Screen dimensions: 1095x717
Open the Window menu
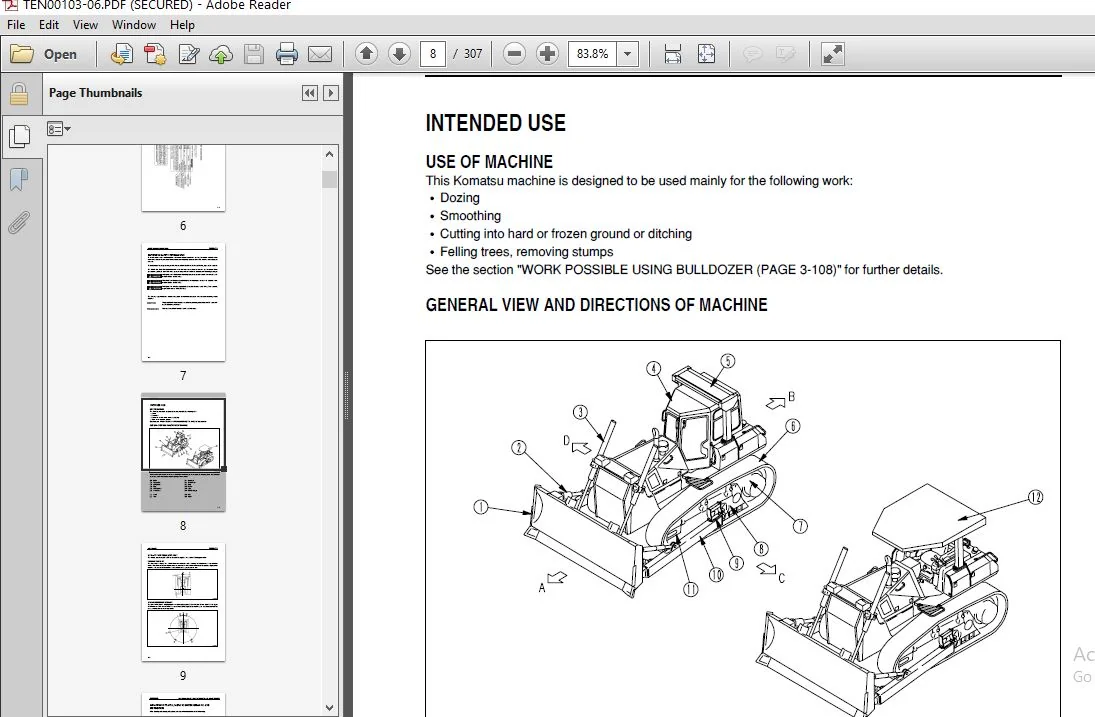pos(134,24)
